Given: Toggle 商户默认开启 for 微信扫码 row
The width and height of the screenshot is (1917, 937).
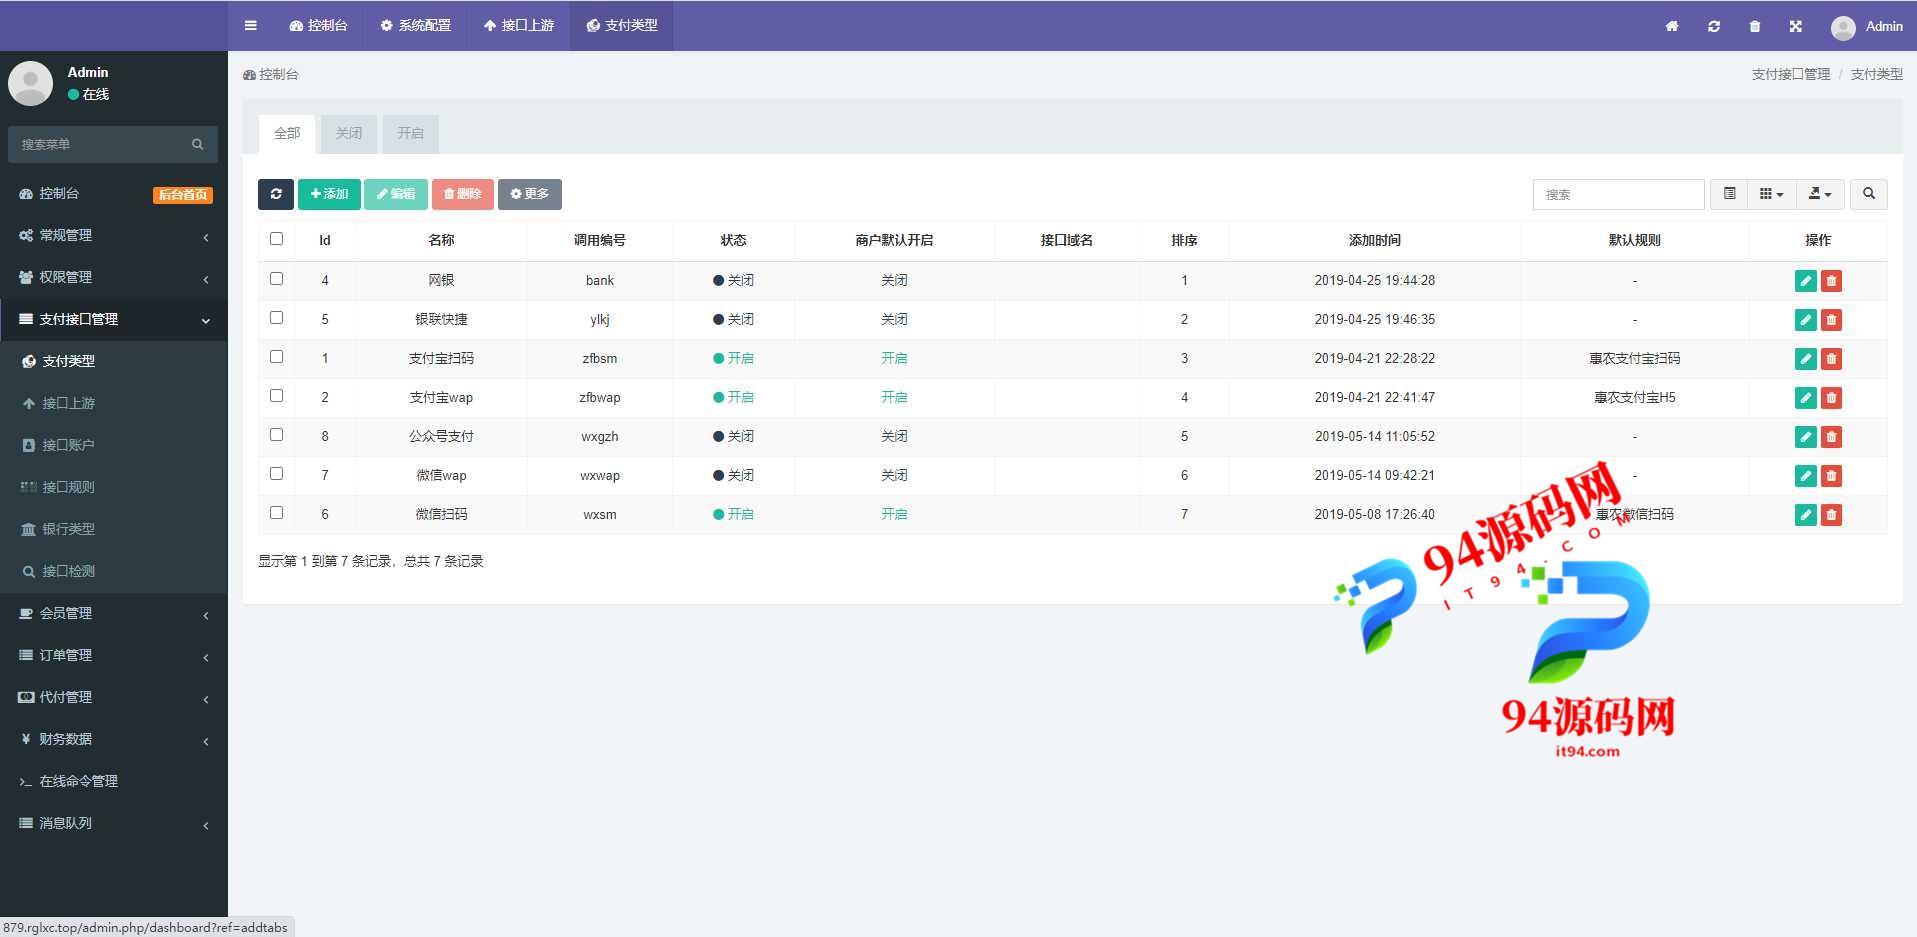Looking at the screenshot, I should pyautogui.click(x=894, y=515).
